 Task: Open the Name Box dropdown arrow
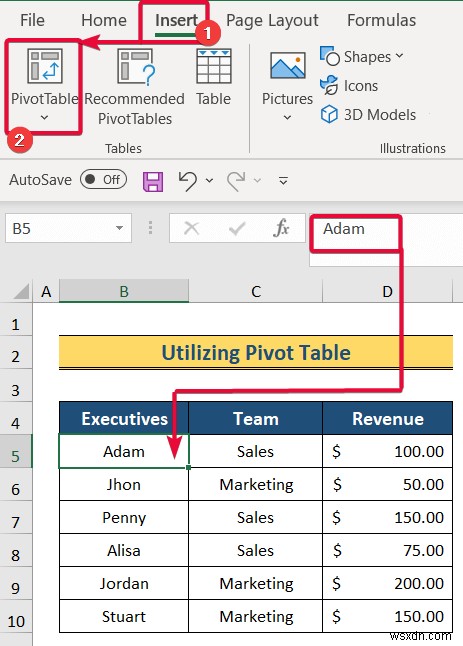pyautogui.click(x=119, y=228)
